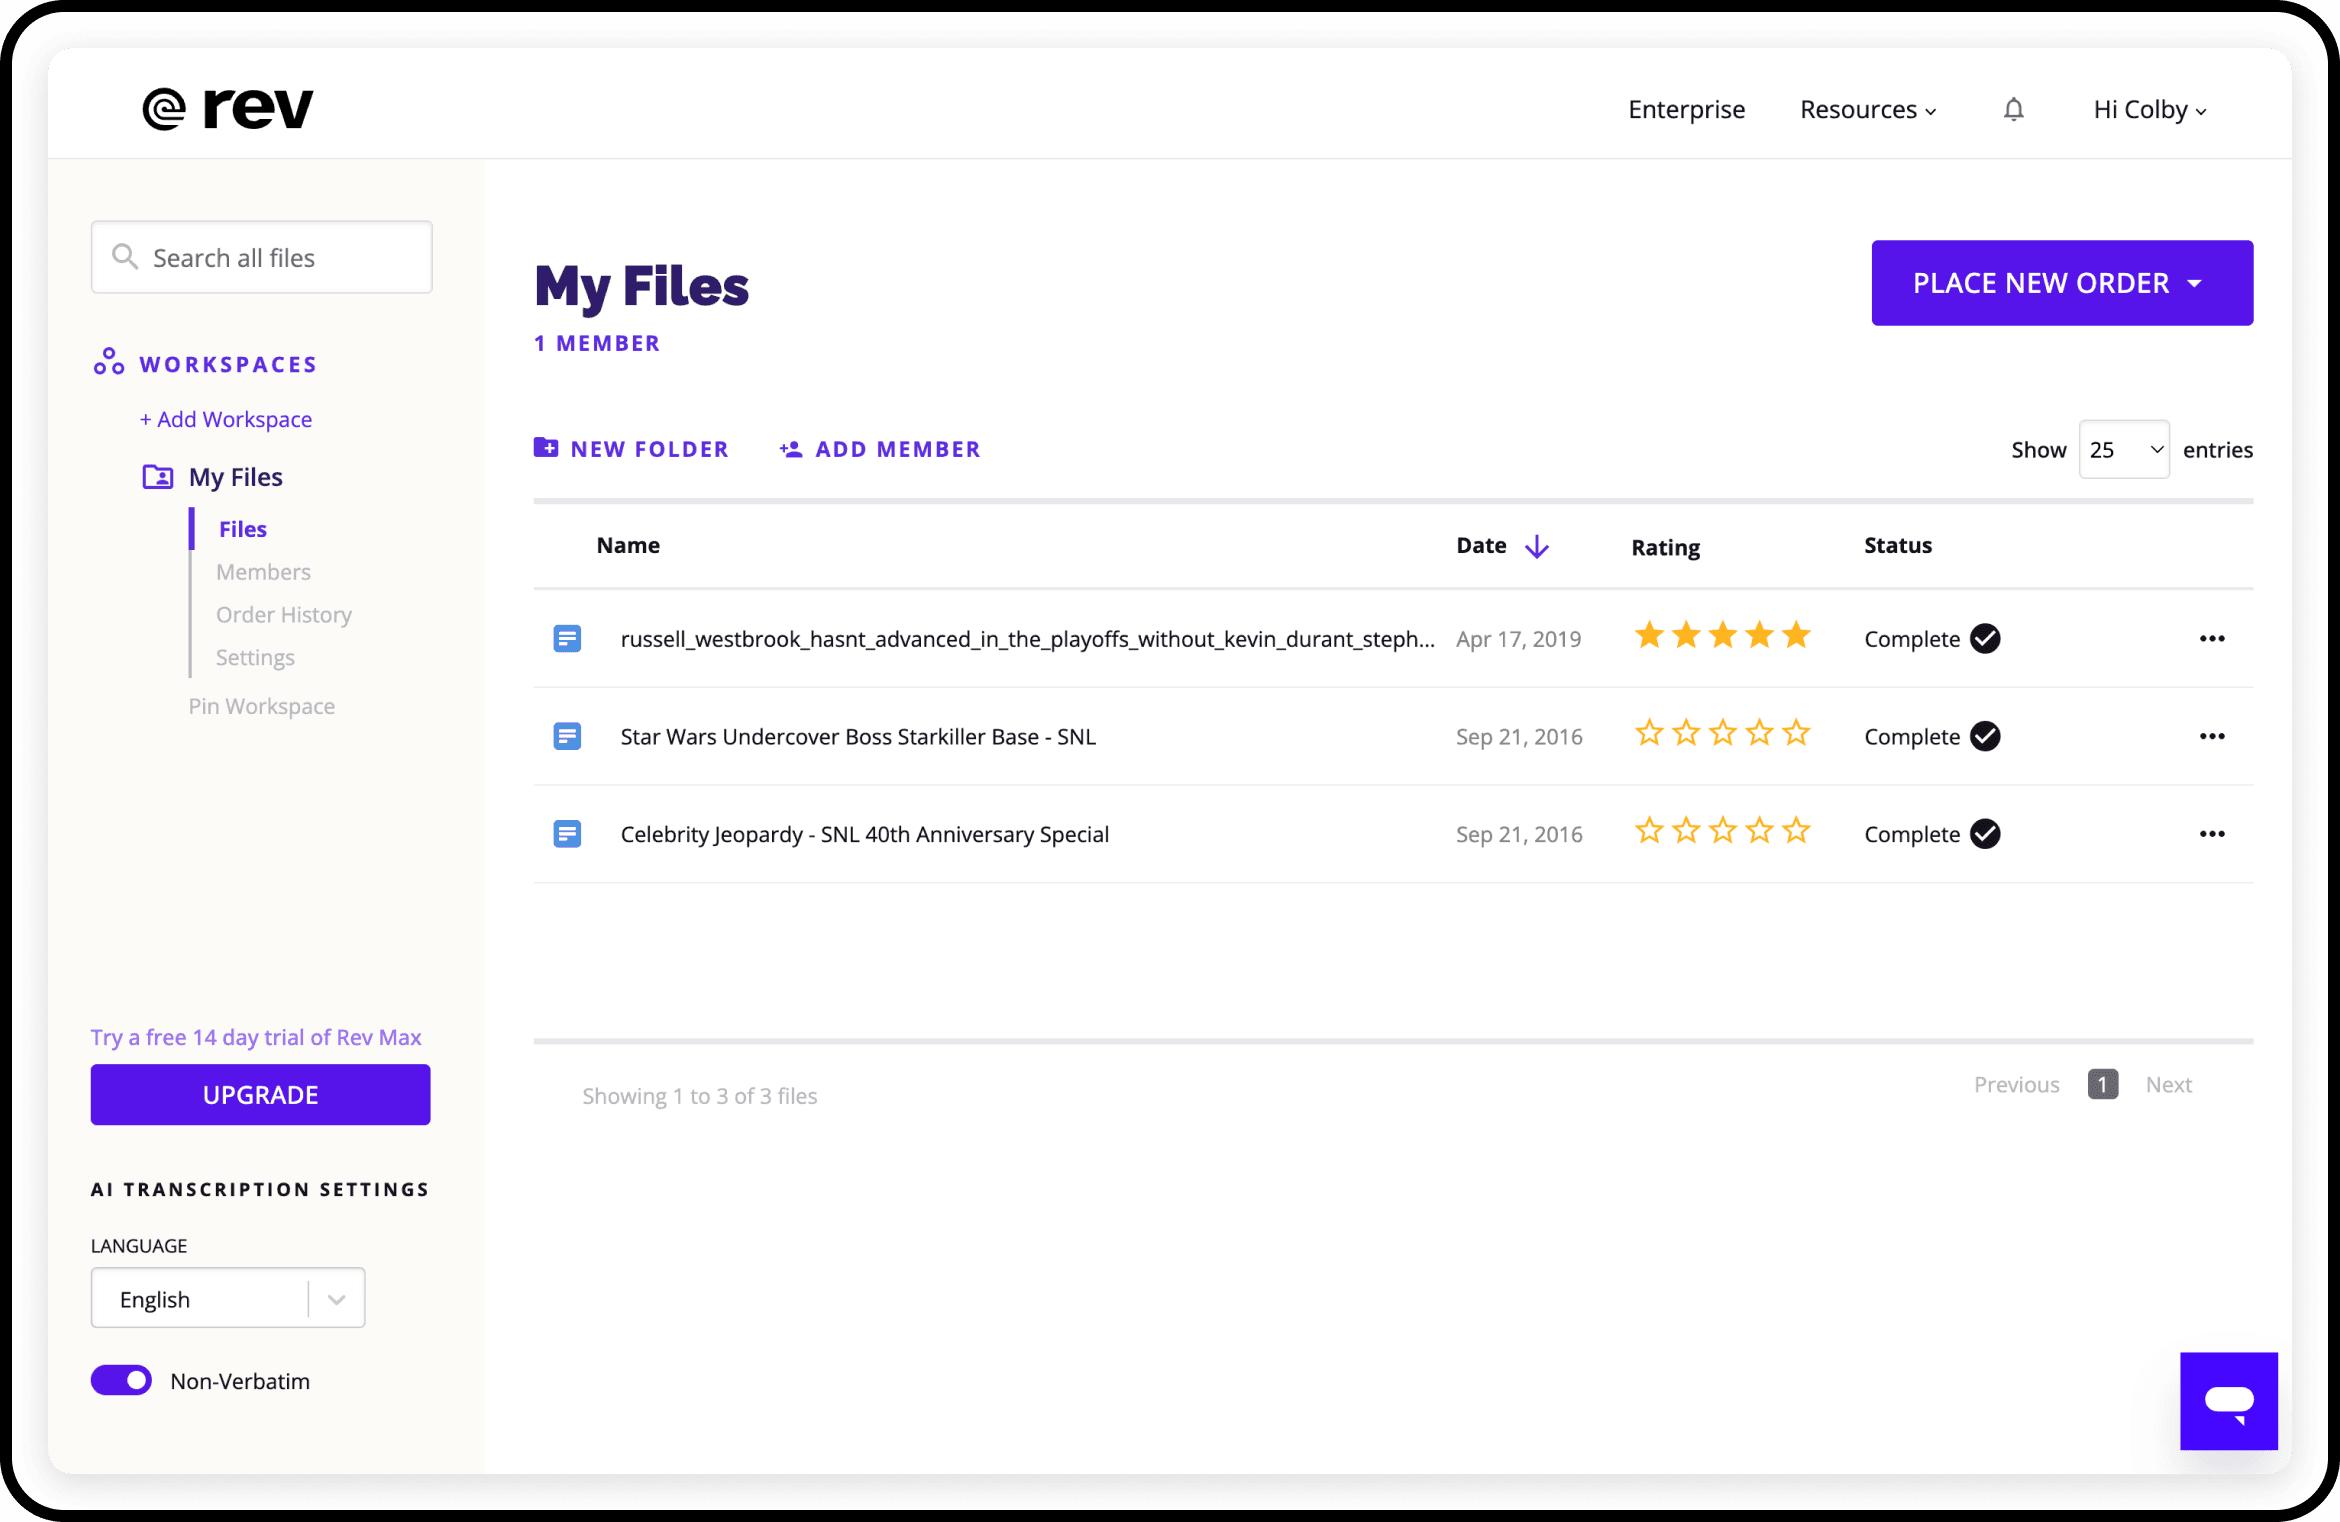Image resolution: width=2340 pixels, height=1522 pixels.
Task: Expand the Resources menu
Action: (x=1868, y=109)
